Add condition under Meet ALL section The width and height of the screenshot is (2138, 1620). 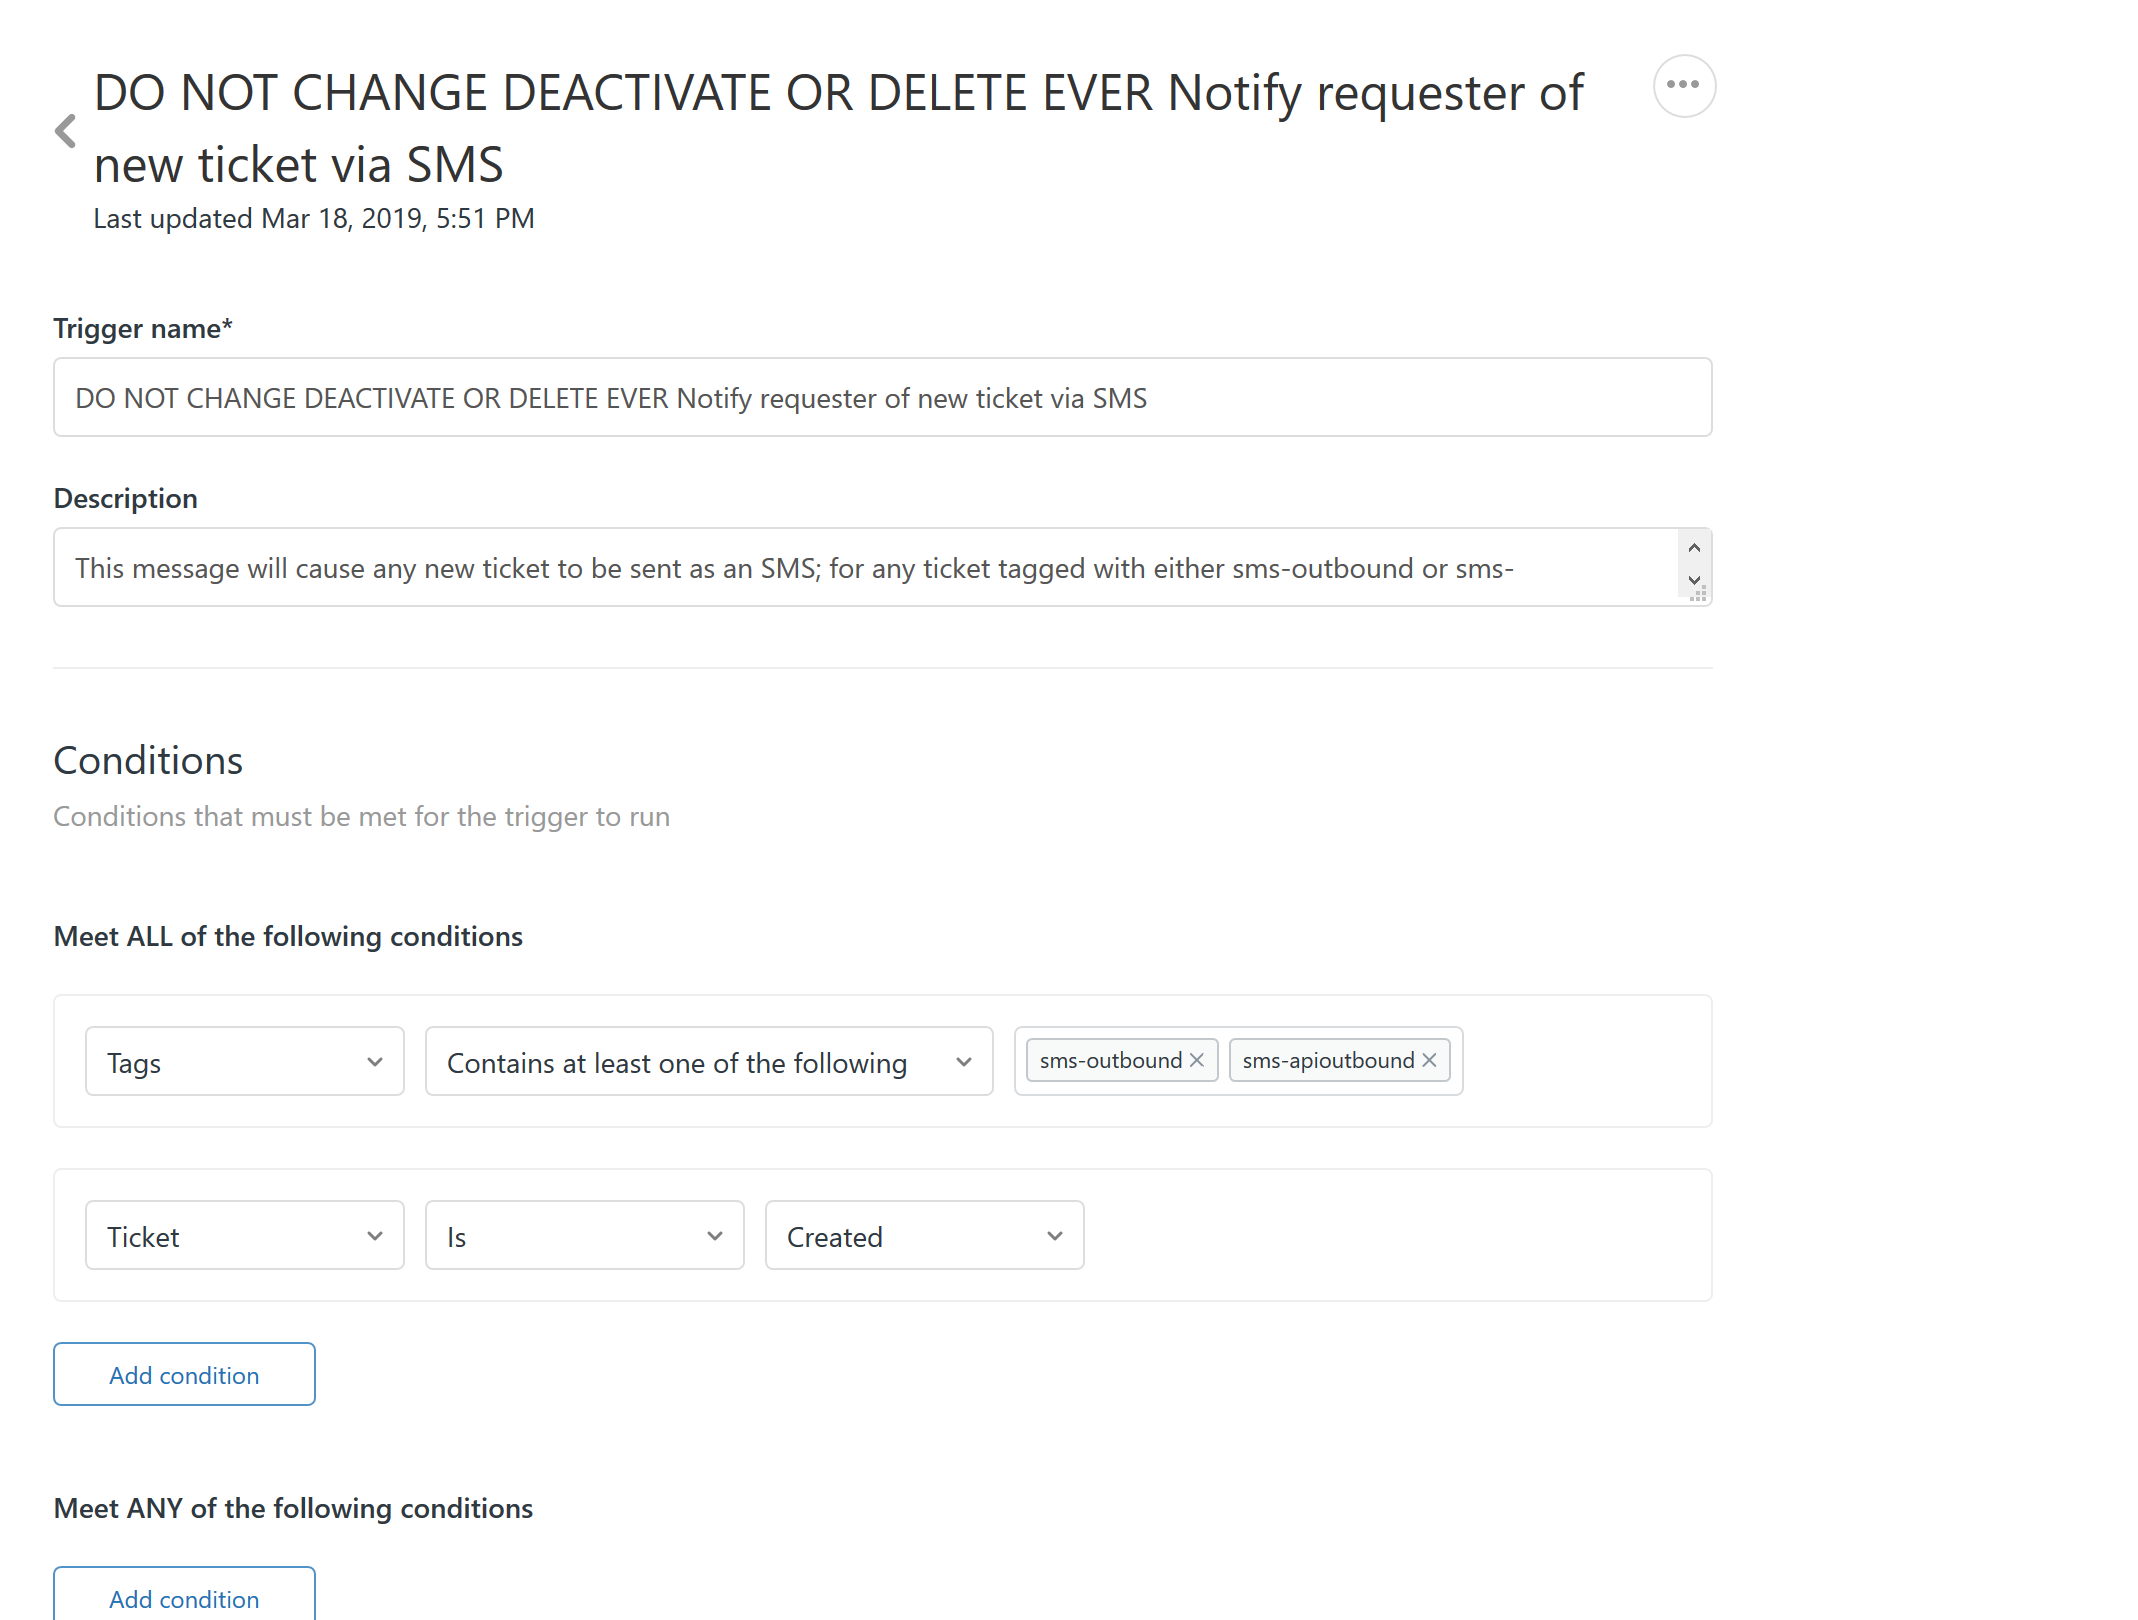pos(184,1375)
